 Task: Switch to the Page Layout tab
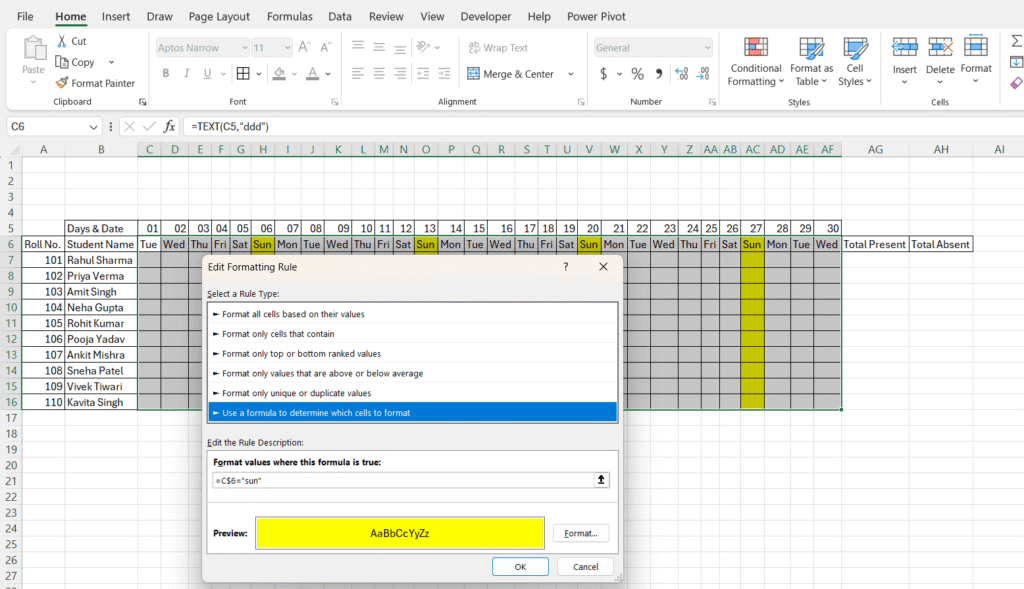(219, 16)
